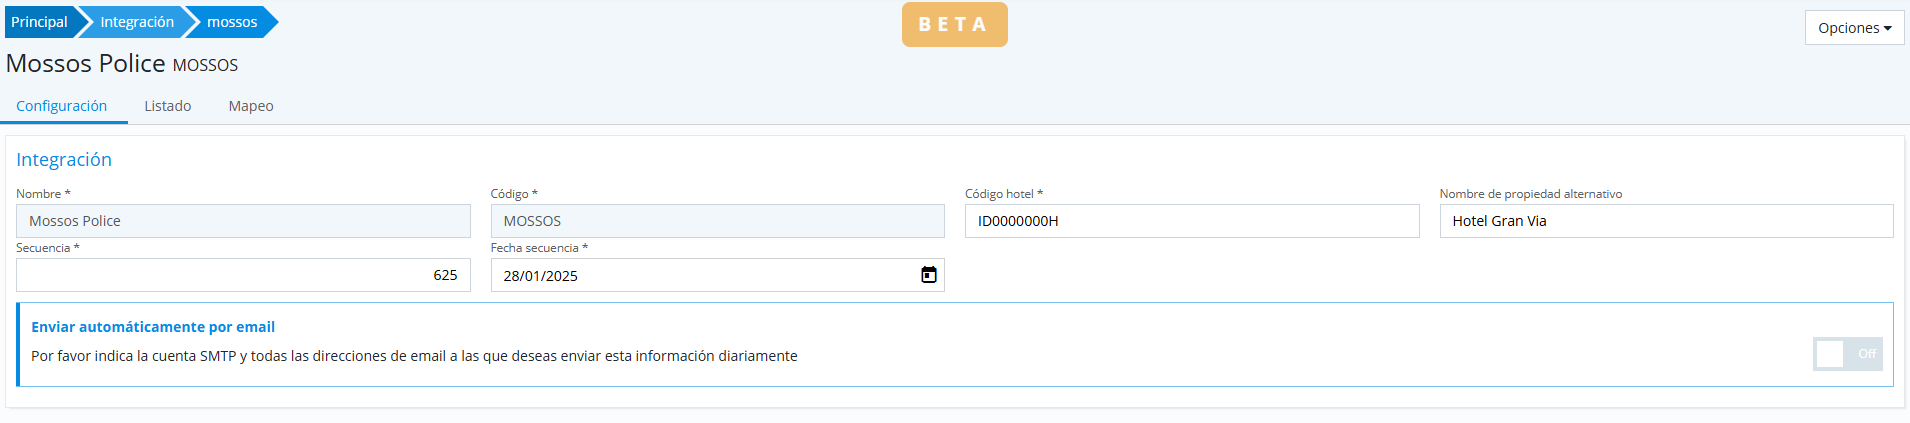Select the Configuración tab
Viewport: 1910px width, 423px height.
62,106
